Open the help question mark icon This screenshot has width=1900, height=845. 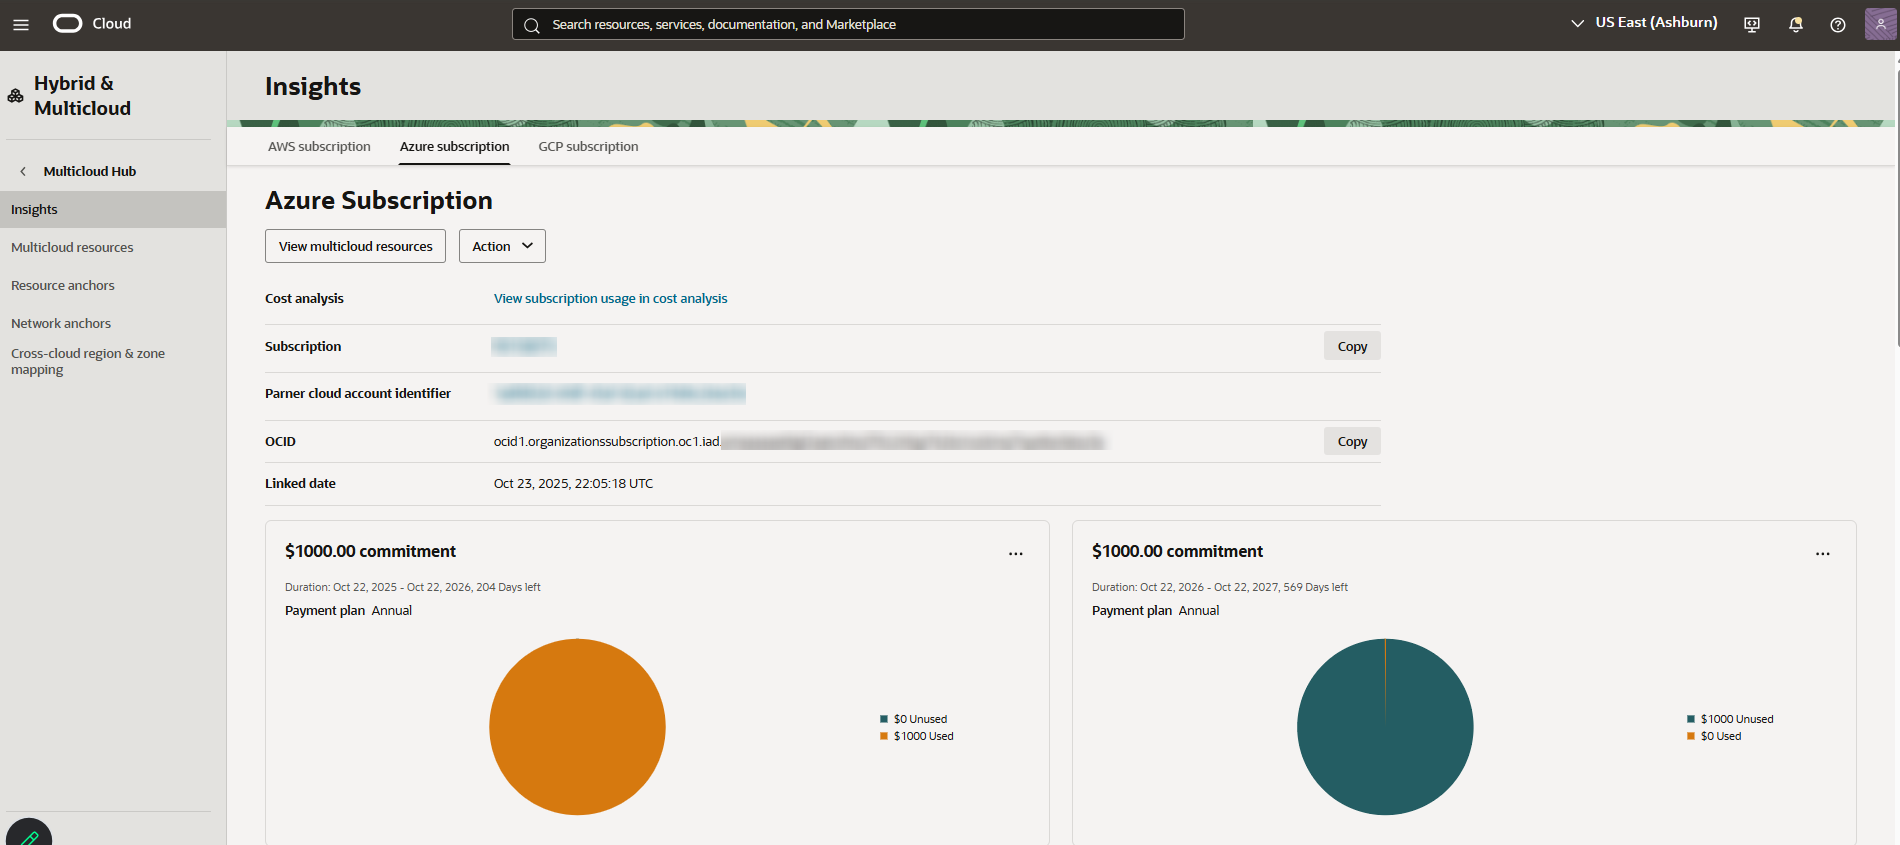[x=1838, y=25]
